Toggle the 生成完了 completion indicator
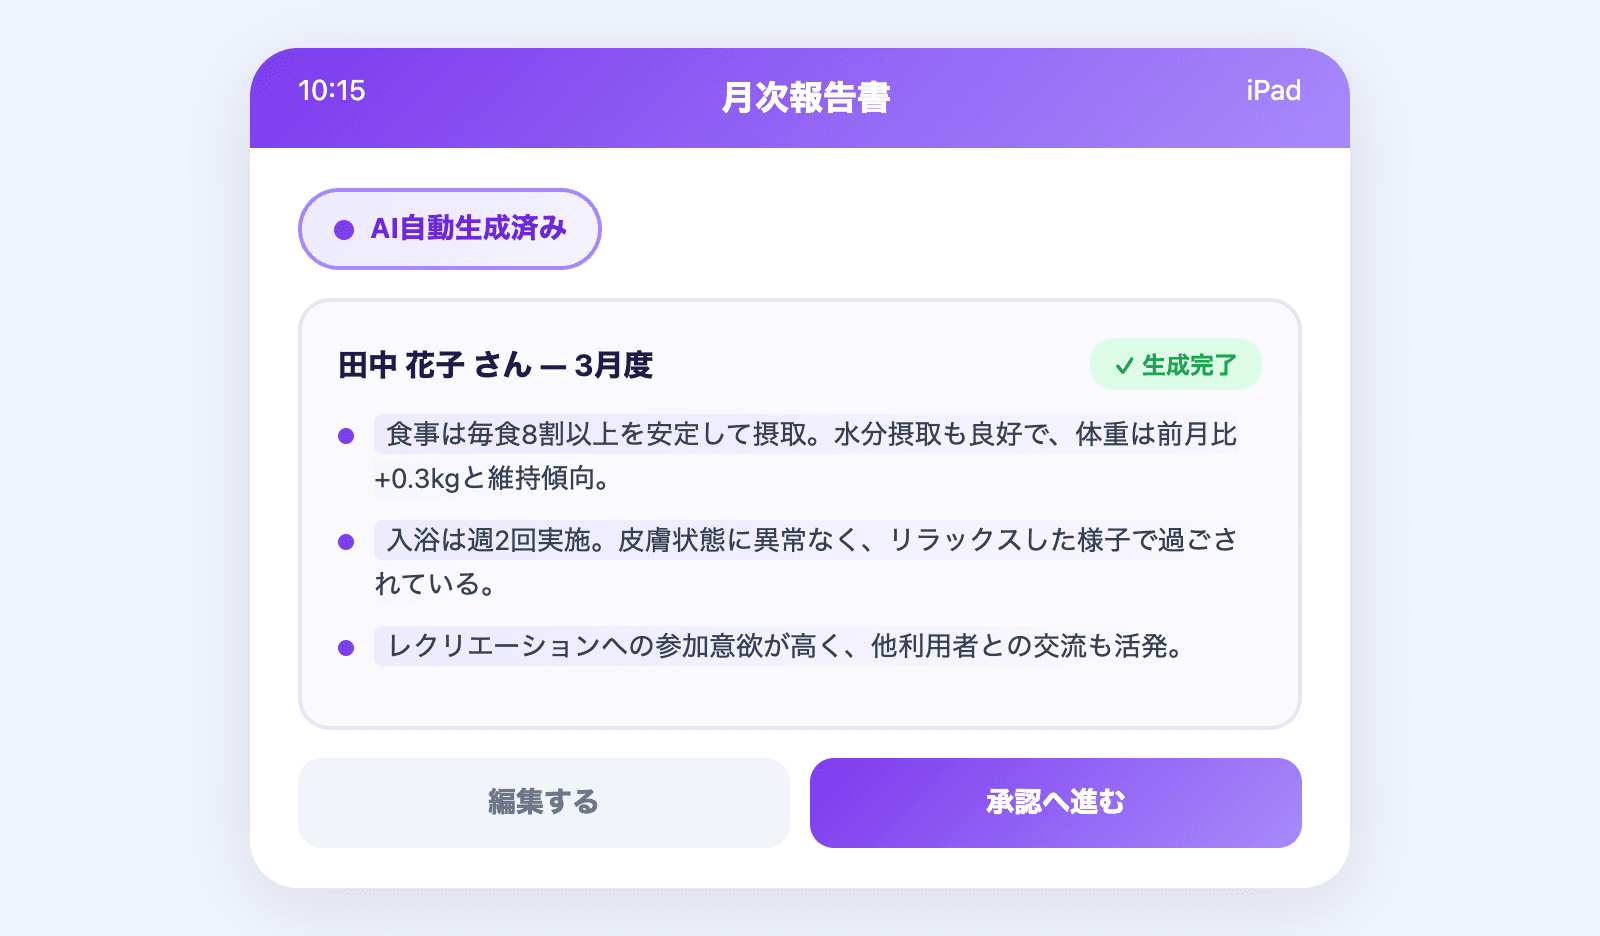The height and width of the screenshot is (936, 1600). [1176, 364]
